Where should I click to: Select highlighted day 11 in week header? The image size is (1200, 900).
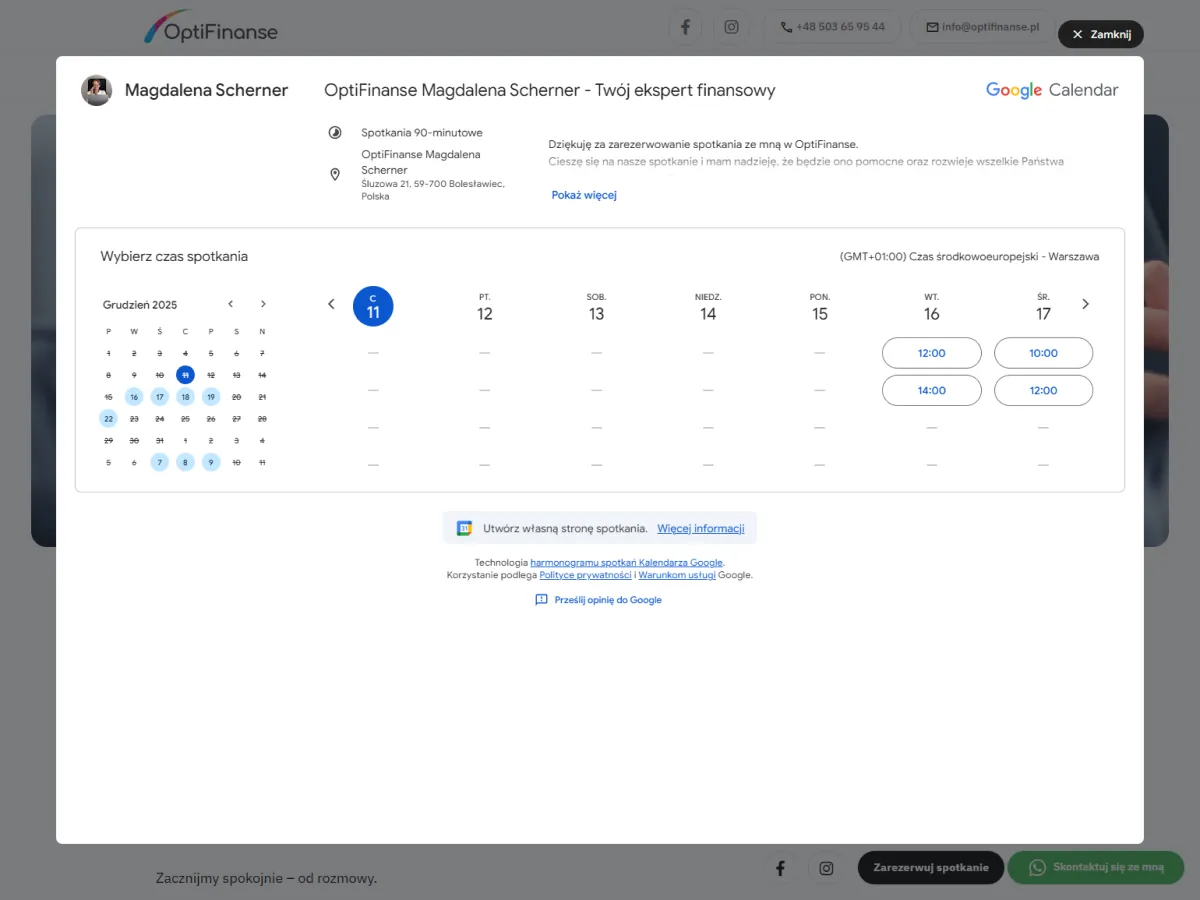point(373,307)
